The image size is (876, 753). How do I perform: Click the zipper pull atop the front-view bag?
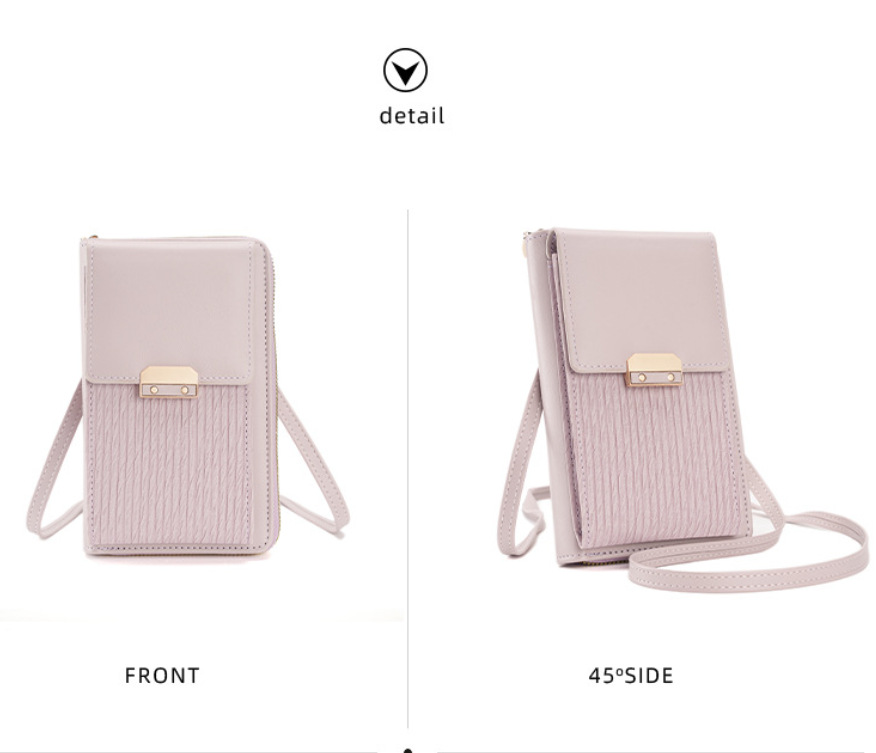pyautogui.click(x=91, y=239)
